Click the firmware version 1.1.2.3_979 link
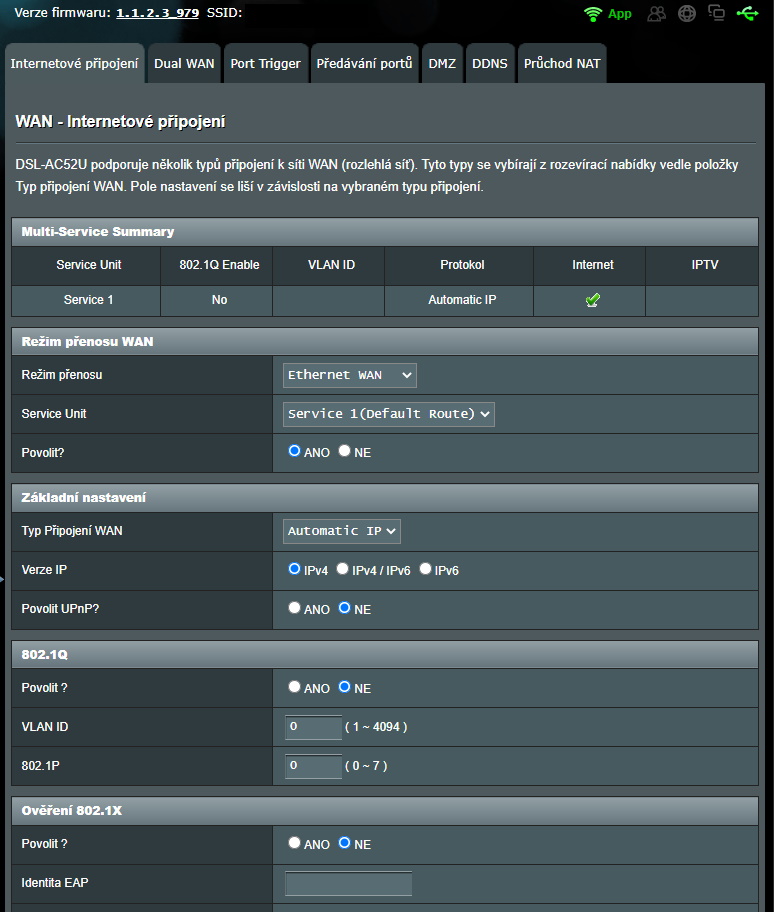The image size is (774, 912). coord(157,13)
